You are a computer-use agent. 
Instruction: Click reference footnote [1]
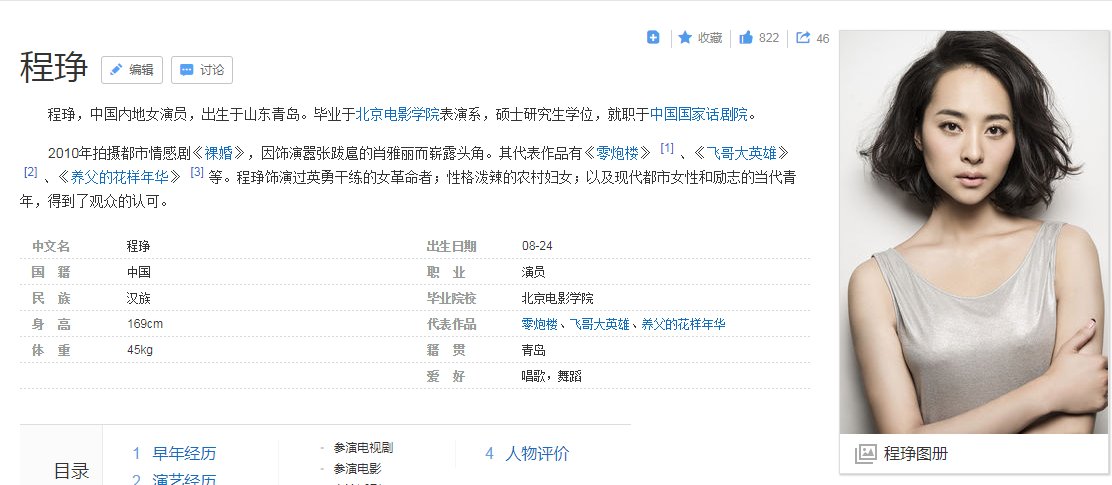point(667,149)
